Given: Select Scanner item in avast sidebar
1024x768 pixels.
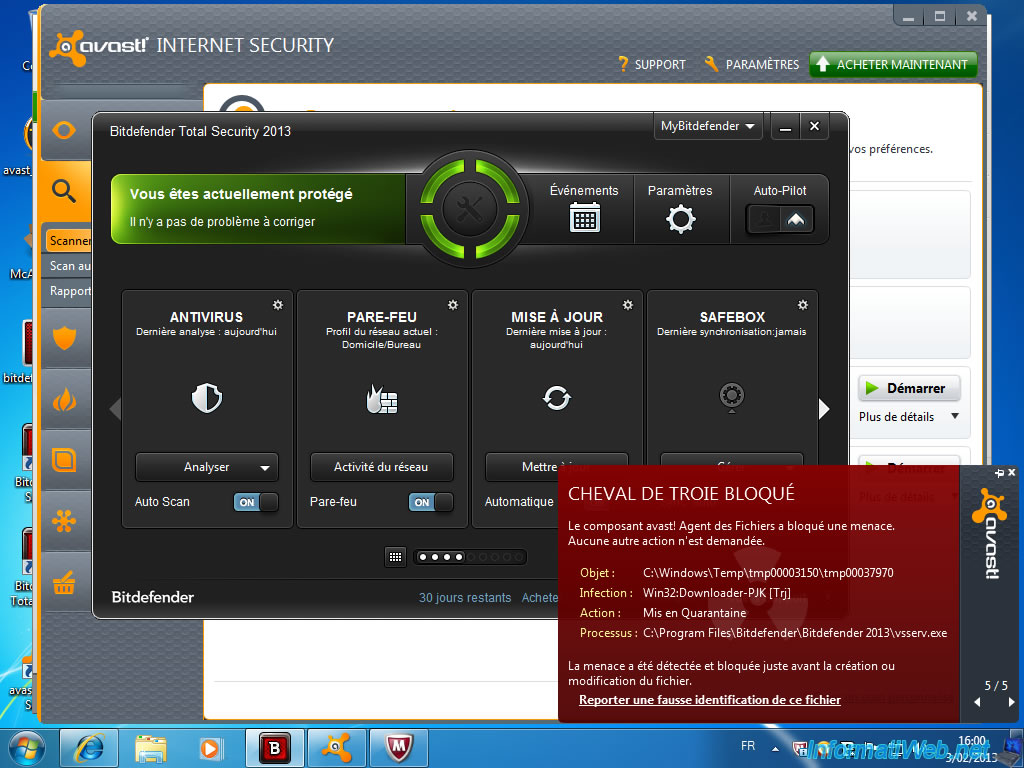Looking at the screenshot, I should (x=69, y=241).
